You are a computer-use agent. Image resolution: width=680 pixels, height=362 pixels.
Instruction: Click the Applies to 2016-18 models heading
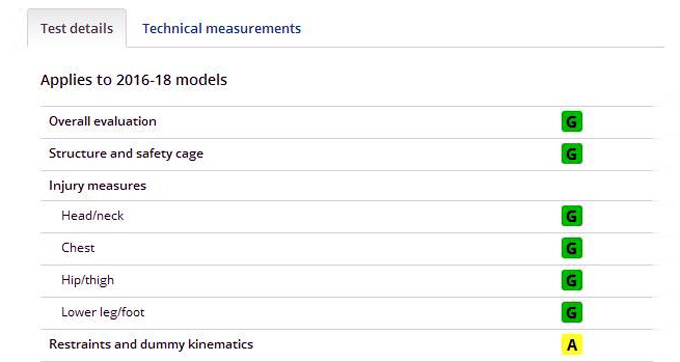pos(134,80)
